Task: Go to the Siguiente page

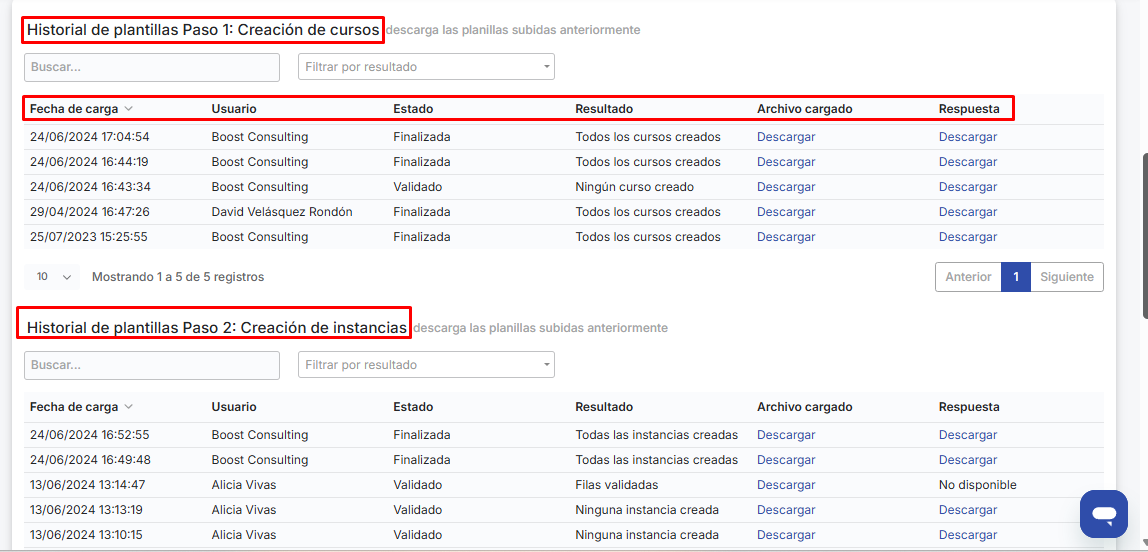Action: pyautogui.click(x=1066, y=277)
